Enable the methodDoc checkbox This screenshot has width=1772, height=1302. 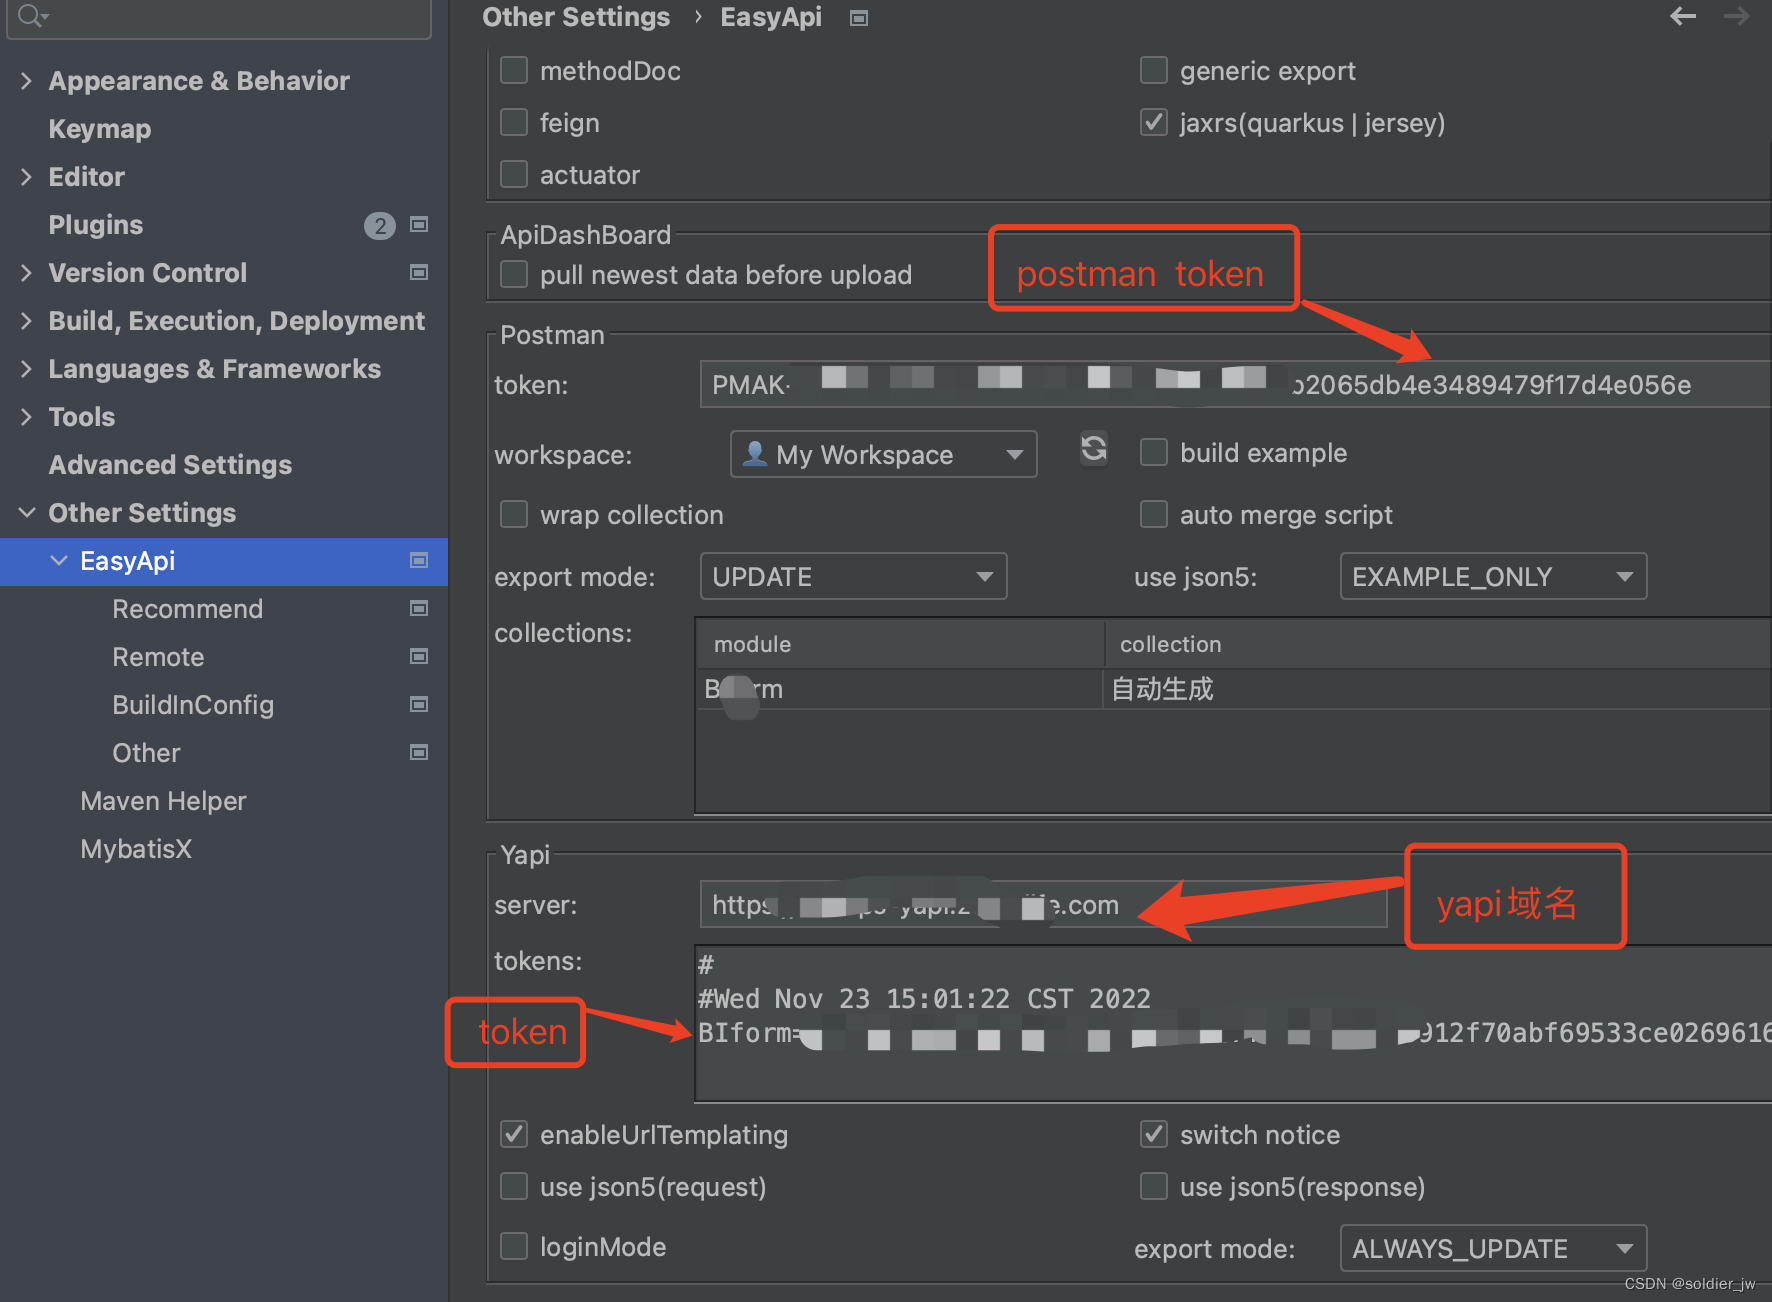[x=514, y=70]
